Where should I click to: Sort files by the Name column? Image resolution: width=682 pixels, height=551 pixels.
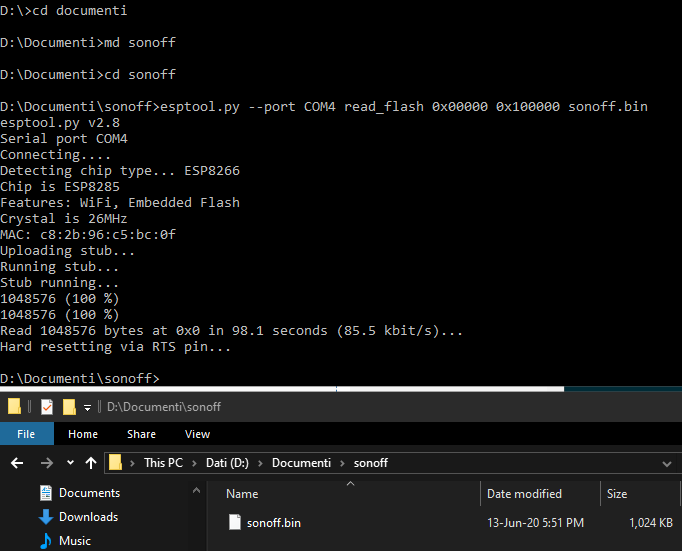(242, 494)
